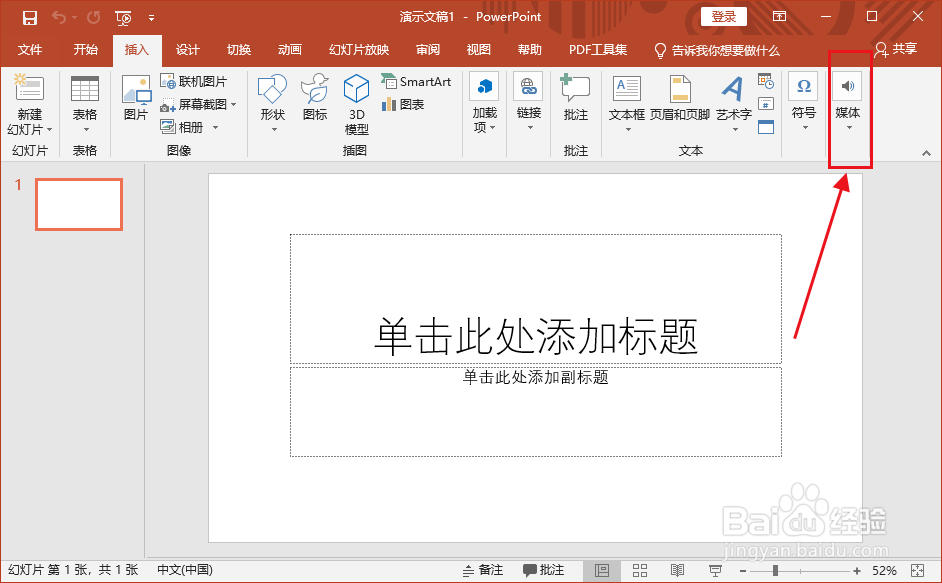Collapse the ribbon with the chevron arrow
The image size is (942, 583).
pyautogui.click(x=925, y=155)
